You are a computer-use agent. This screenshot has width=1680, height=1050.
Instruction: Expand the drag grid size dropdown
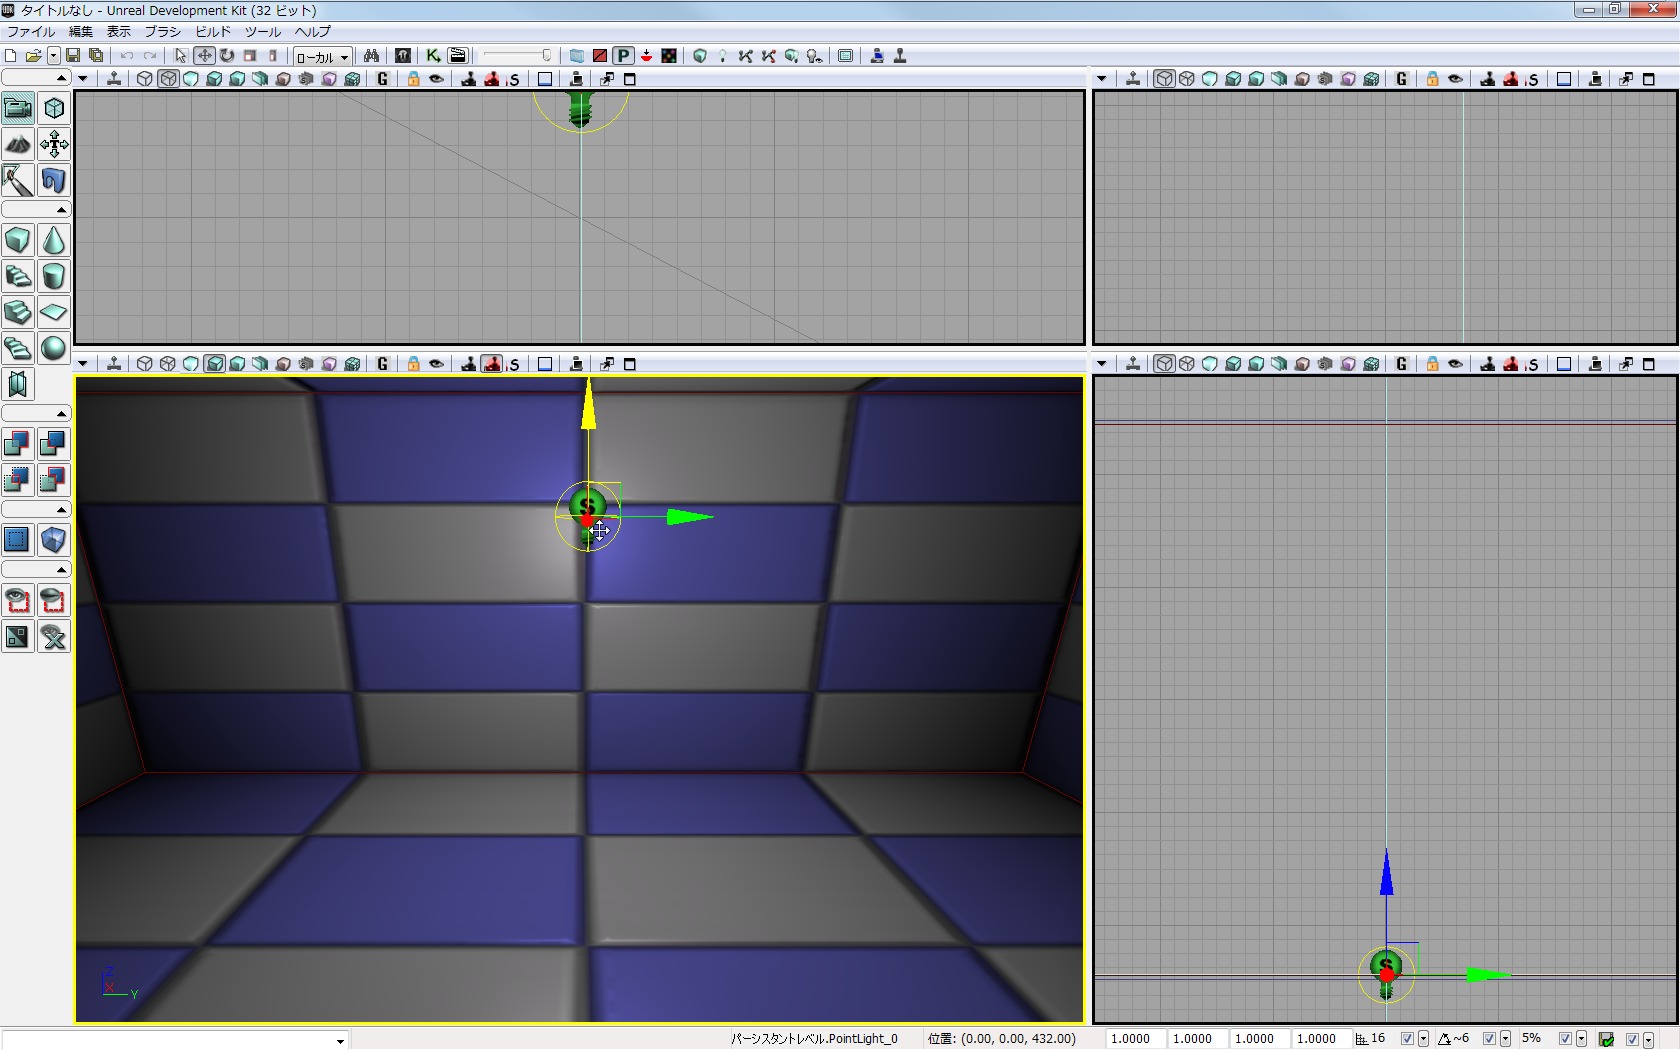pos(1423,1040)
